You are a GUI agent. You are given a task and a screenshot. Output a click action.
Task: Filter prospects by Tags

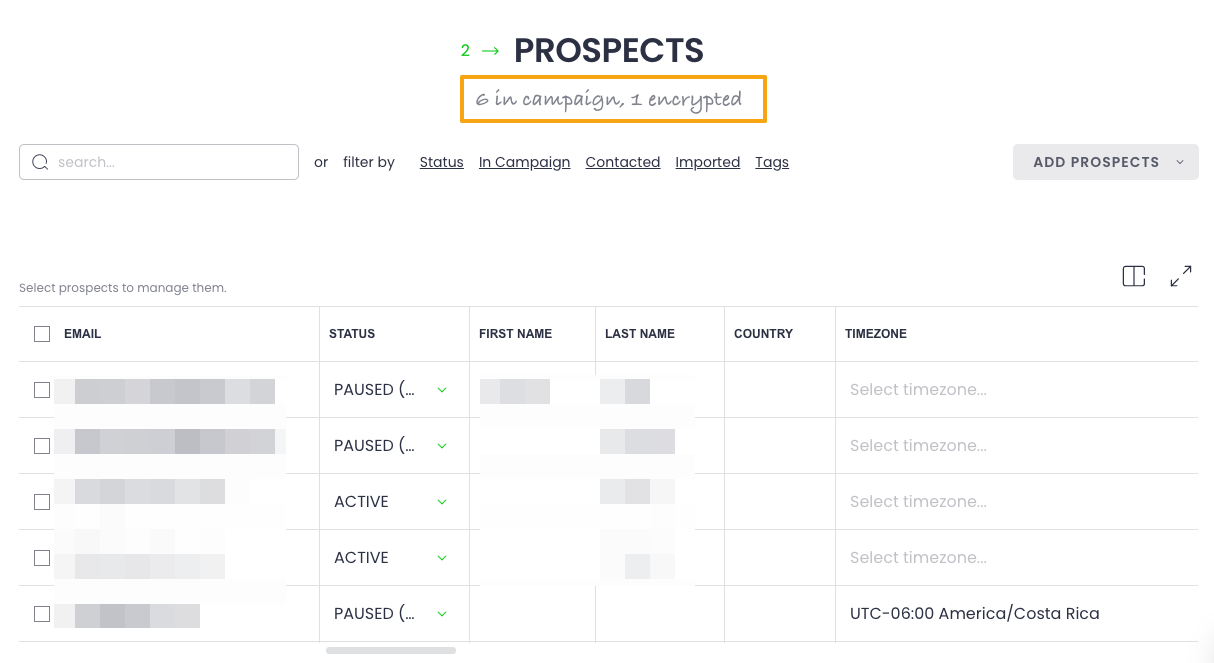771,162
